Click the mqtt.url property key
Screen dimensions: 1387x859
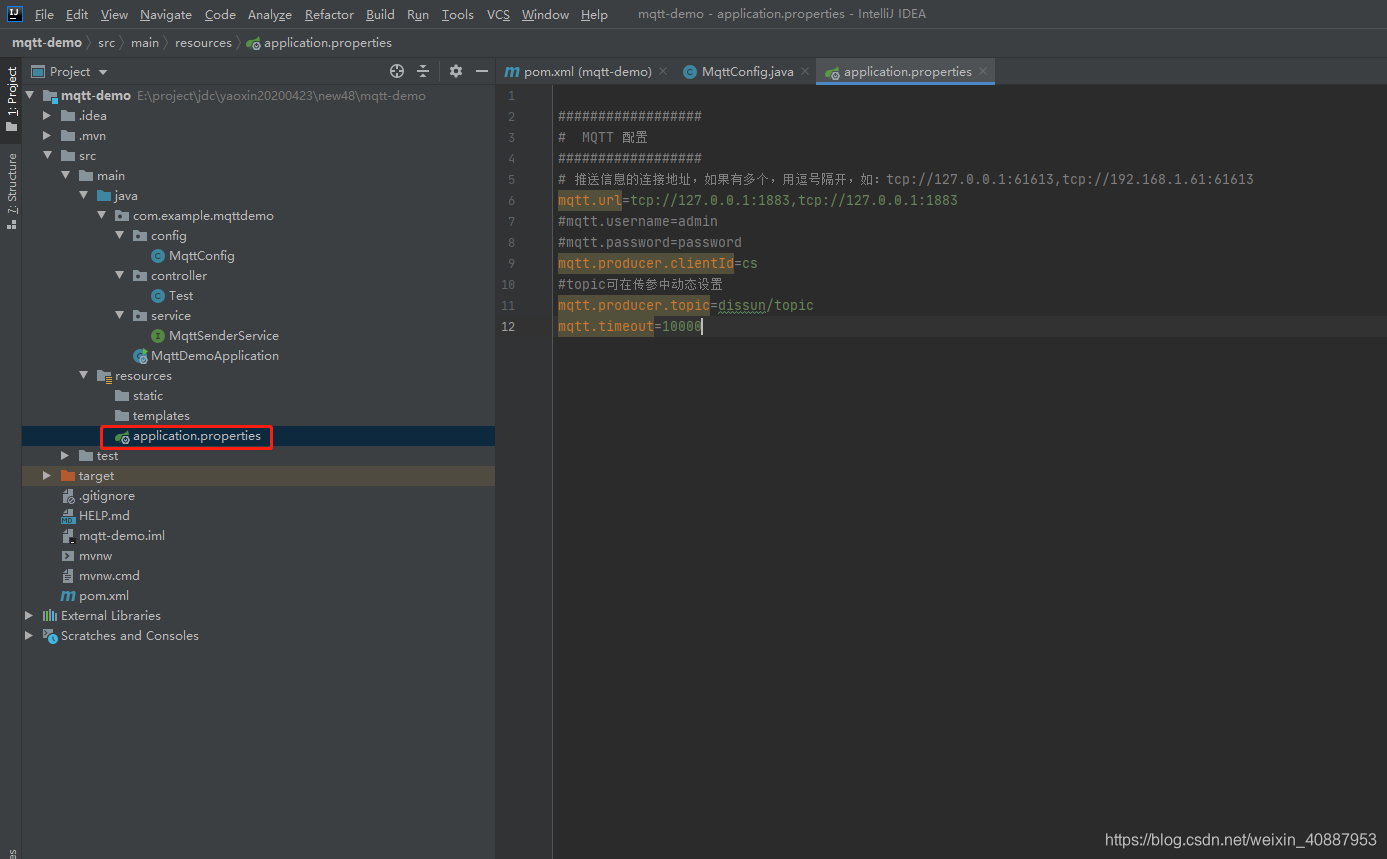click(x=590, y=200)
